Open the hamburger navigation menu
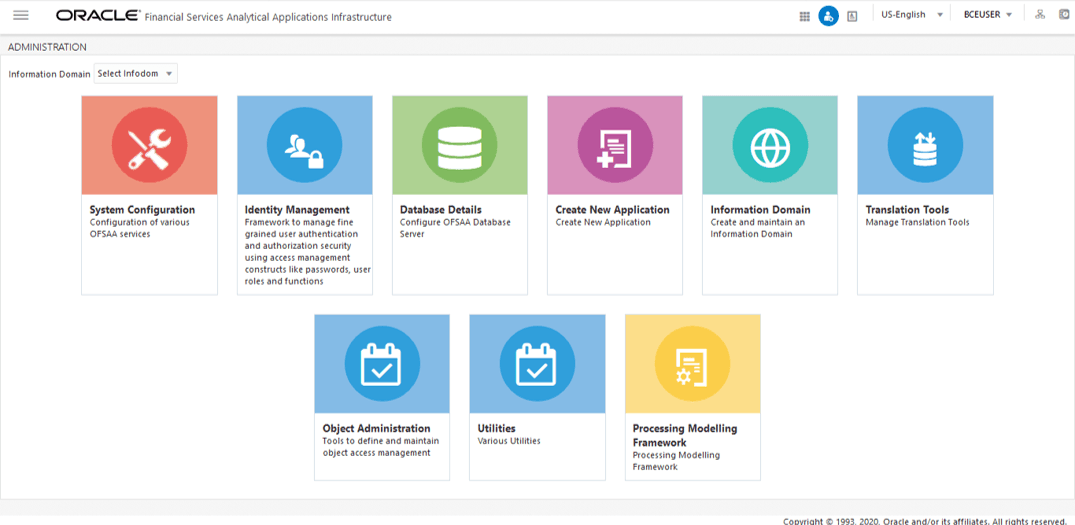Viewport: 1075px width, 525px height. [x=21, y=15]
